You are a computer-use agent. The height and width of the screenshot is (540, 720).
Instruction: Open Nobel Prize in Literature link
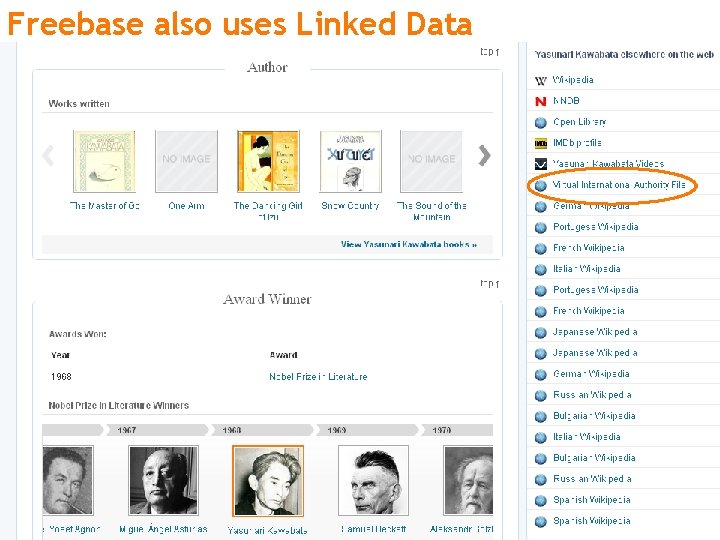(318, 377)
